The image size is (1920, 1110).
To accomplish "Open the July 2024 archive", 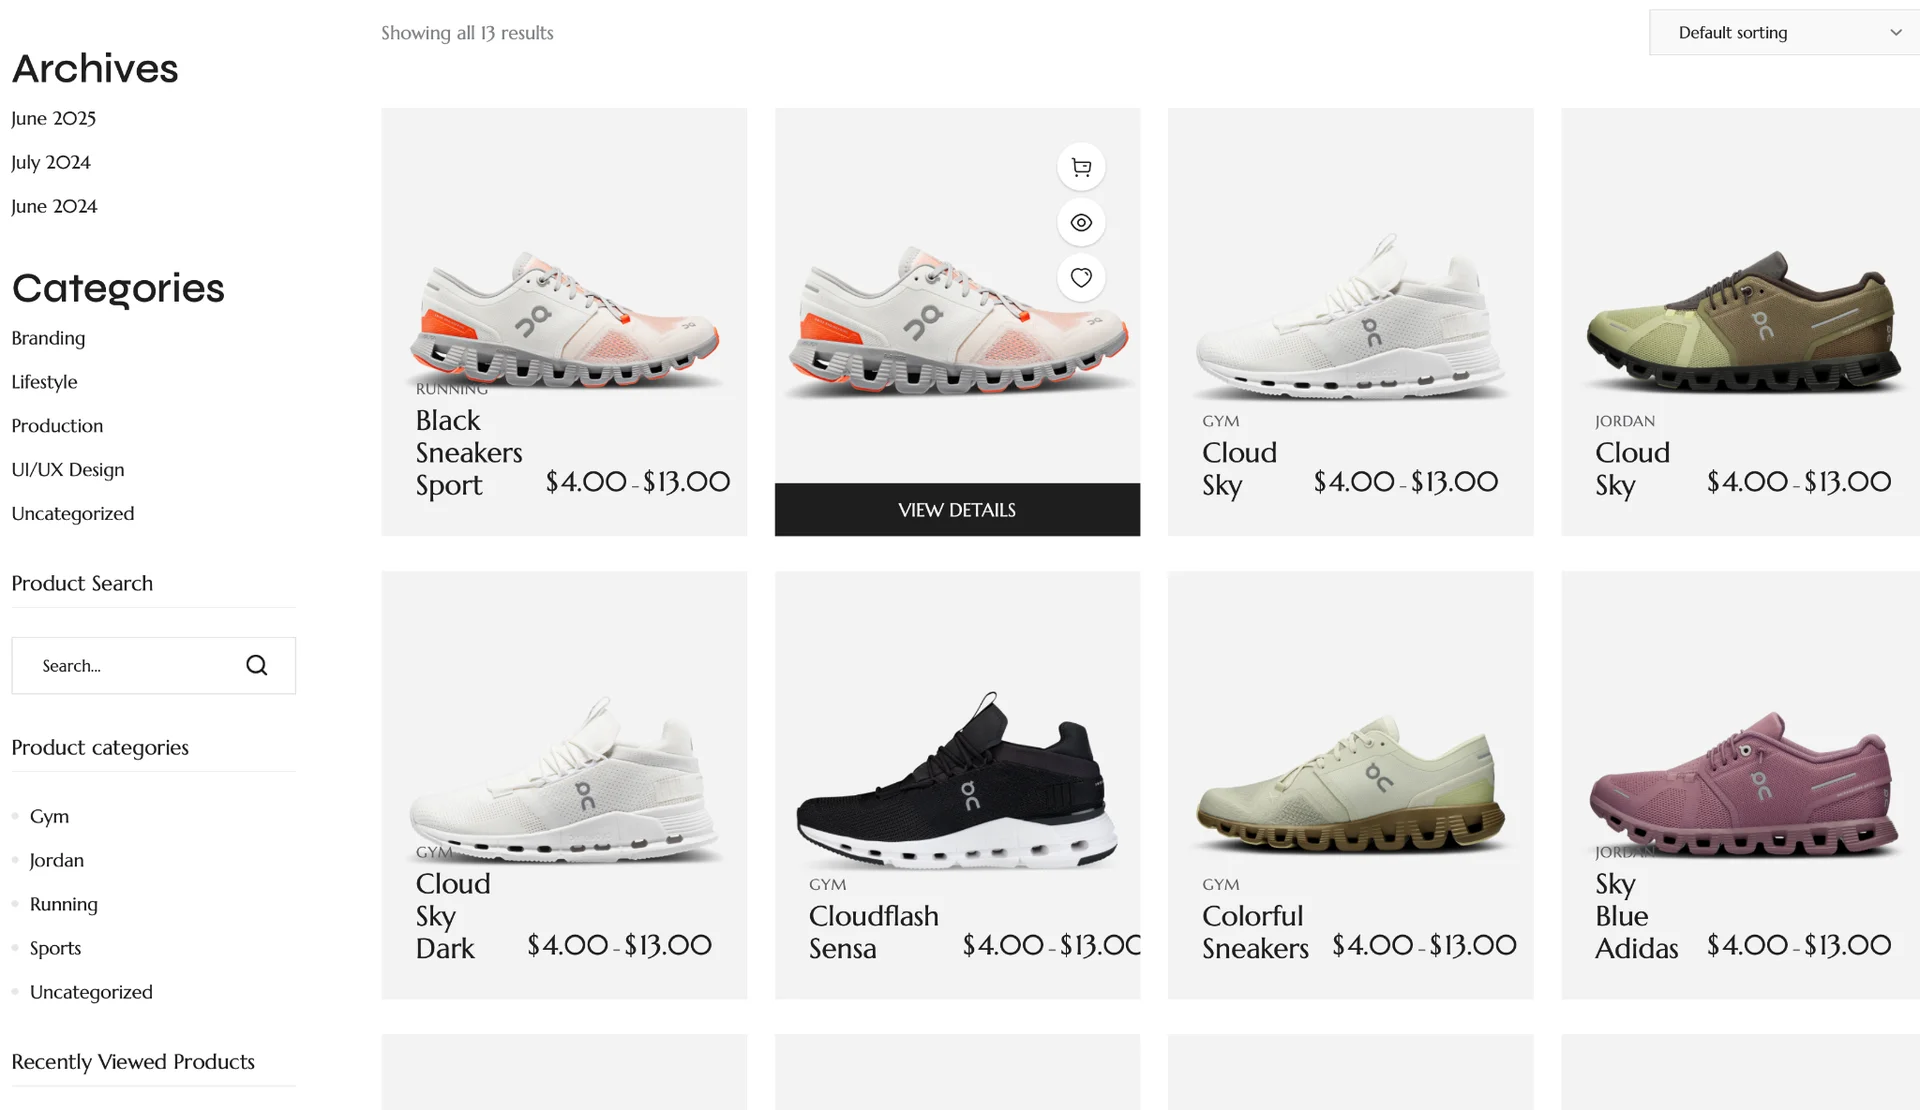I will [x=51, y=162].
